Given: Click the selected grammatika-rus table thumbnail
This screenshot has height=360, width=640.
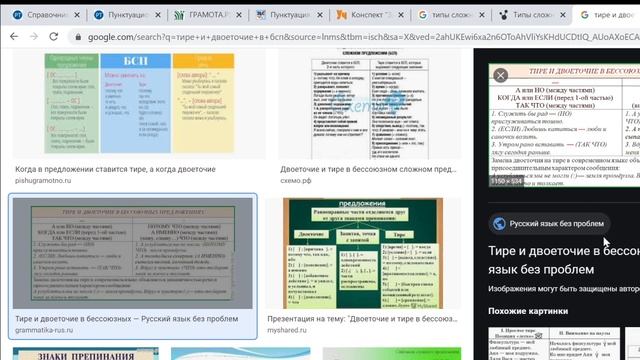Looking at the screenshot, I should 133,253.
